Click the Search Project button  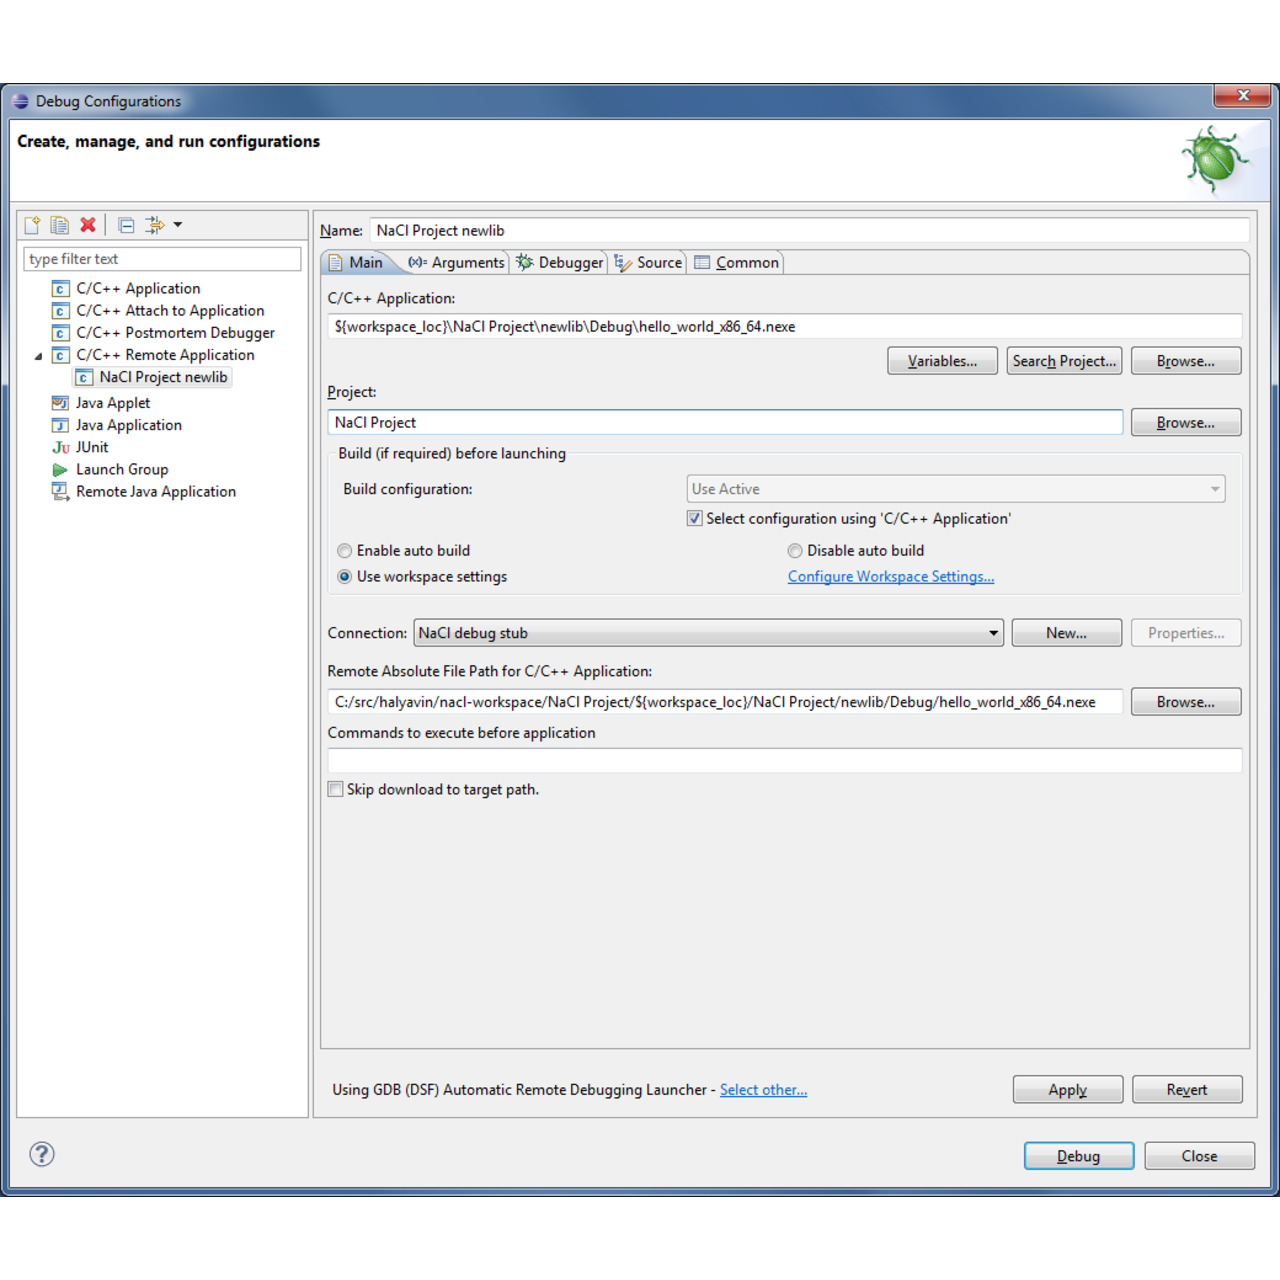click(1063, 361)
